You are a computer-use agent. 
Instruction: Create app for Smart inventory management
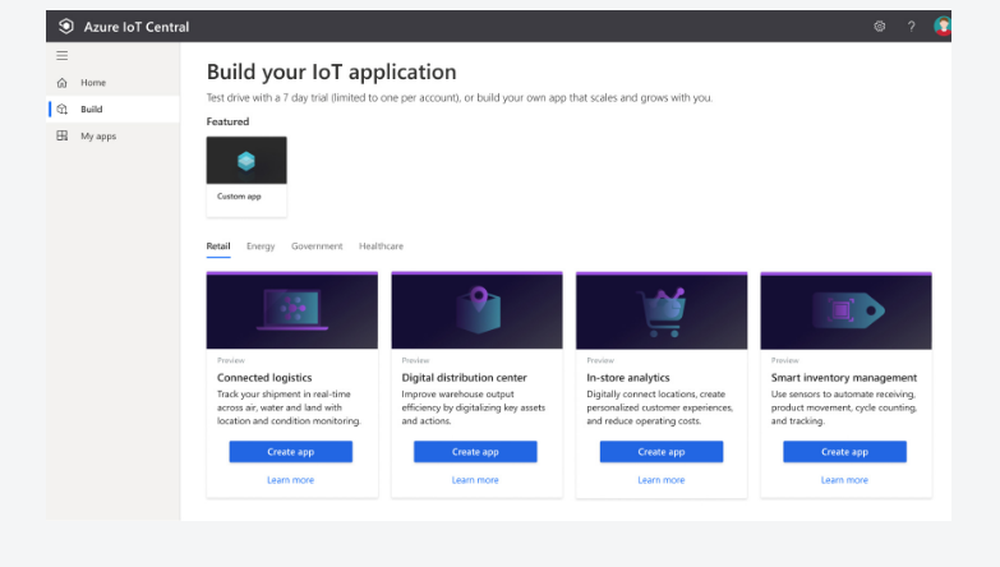point(844,452)
